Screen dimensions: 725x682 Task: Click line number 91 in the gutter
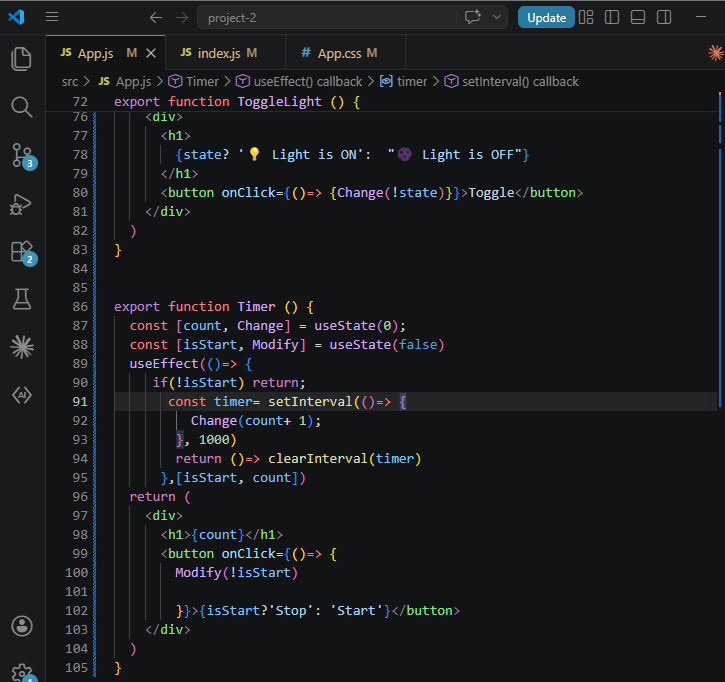pos(80,401)
